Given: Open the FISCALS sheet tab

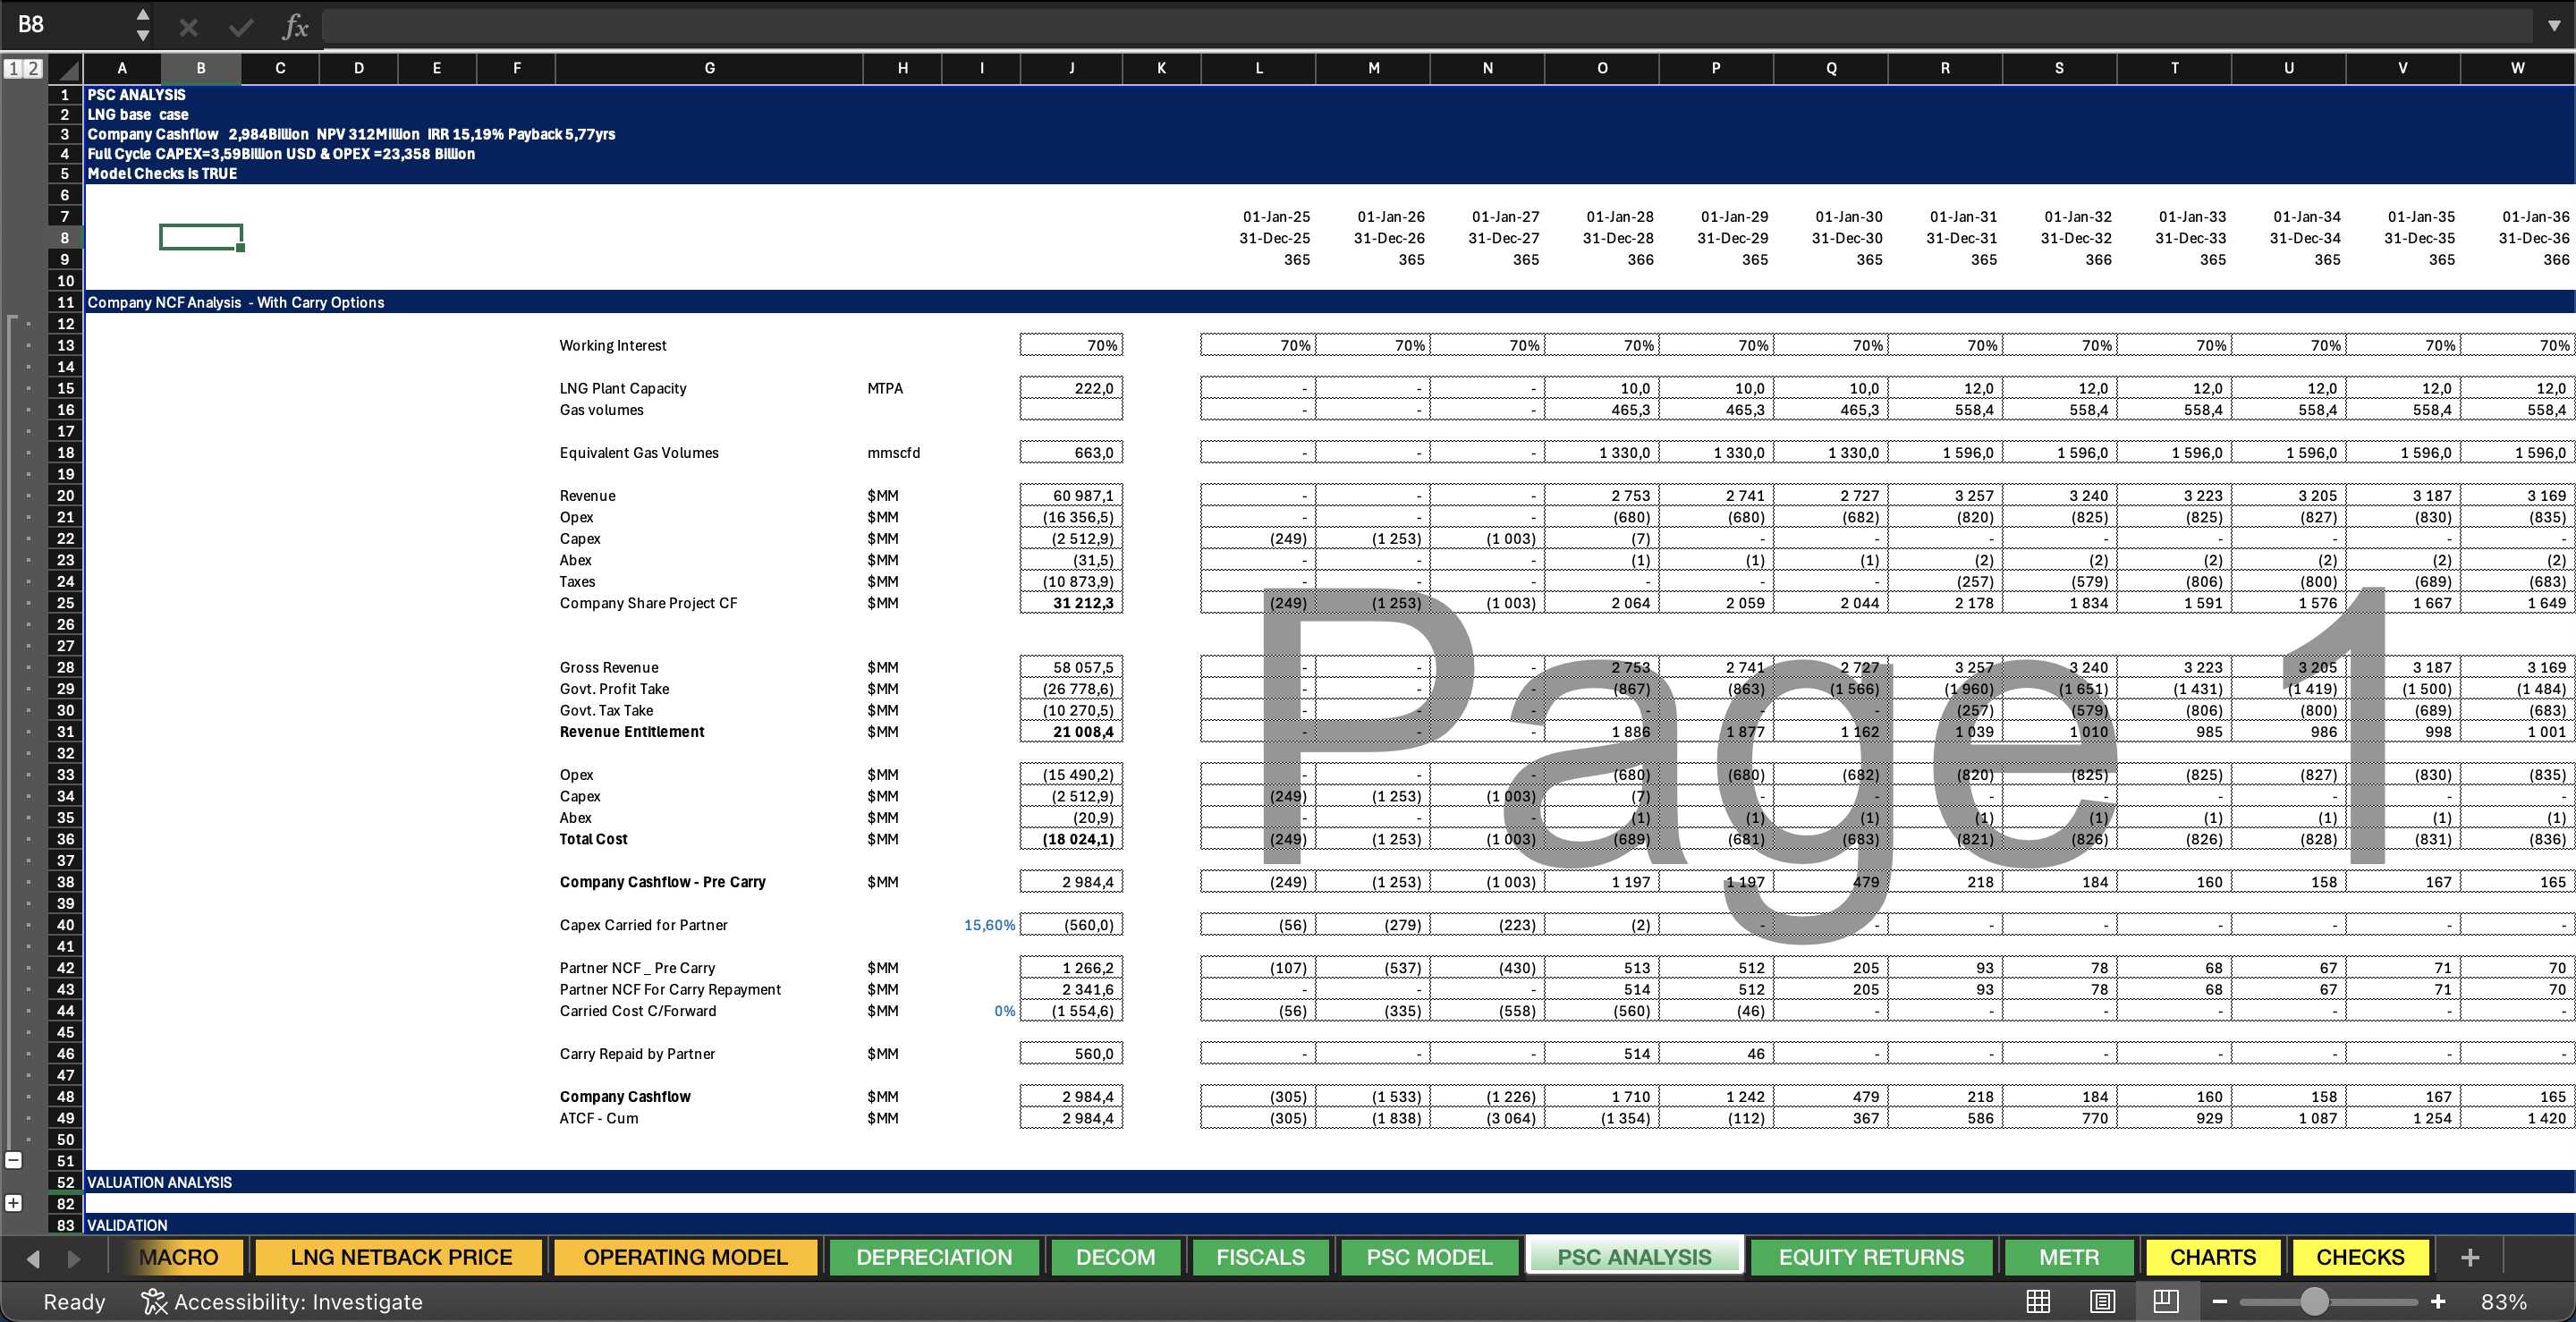Looking at the screenshot, I should coord(1260,1257).
